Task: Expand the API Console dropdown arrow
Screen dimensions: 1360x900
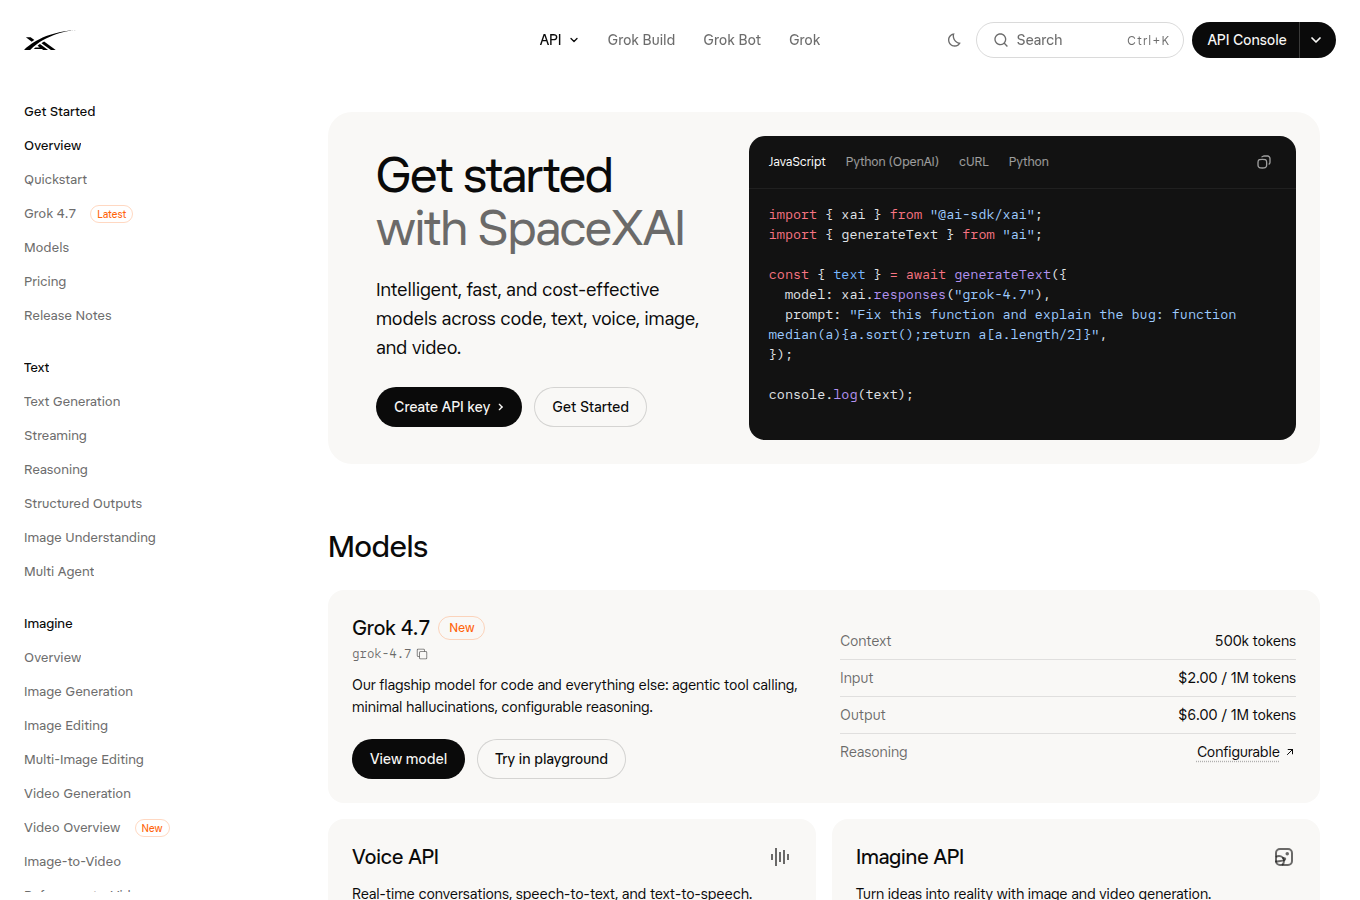Action: pyautogui.click(x=1317, y=40)
